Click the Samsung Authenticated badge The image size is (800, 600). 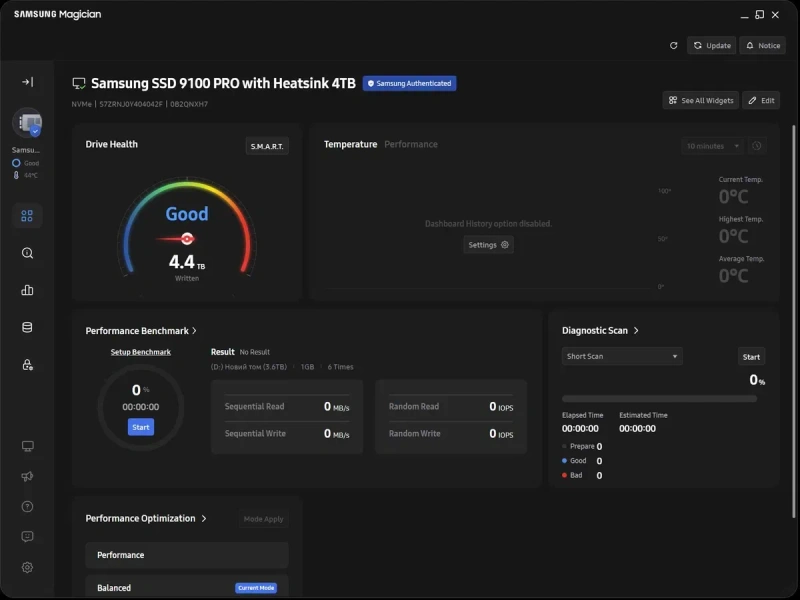(x=409, y=83)
